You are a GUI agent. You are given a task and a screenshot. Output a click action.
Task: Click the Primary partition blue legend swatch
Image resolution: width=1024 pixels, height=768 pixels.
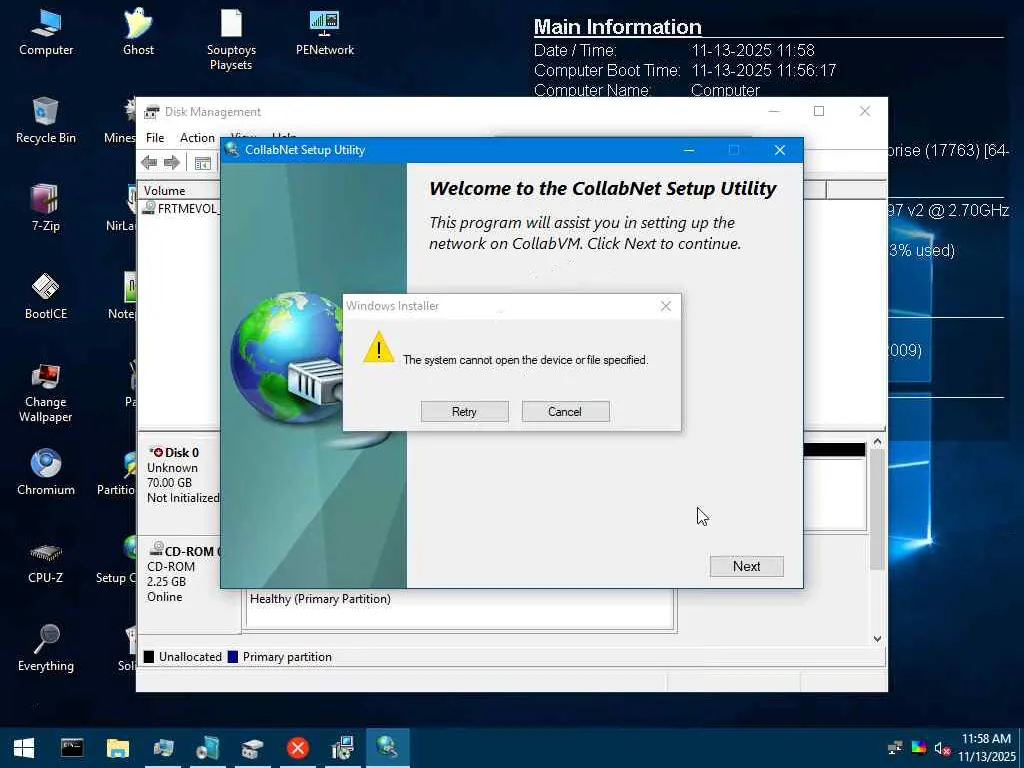pos(232,657)
